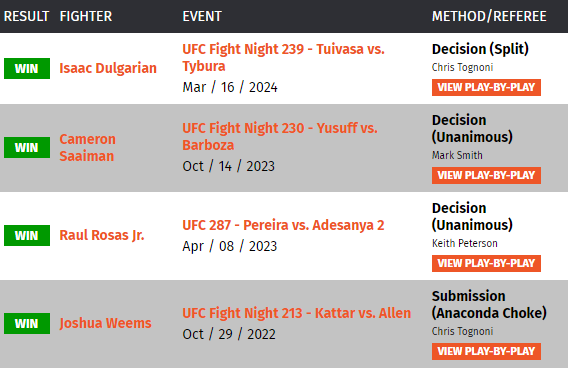Open Joshua Weems fighter profile link
Screen dimensions: 568x368
click(105, 323)
